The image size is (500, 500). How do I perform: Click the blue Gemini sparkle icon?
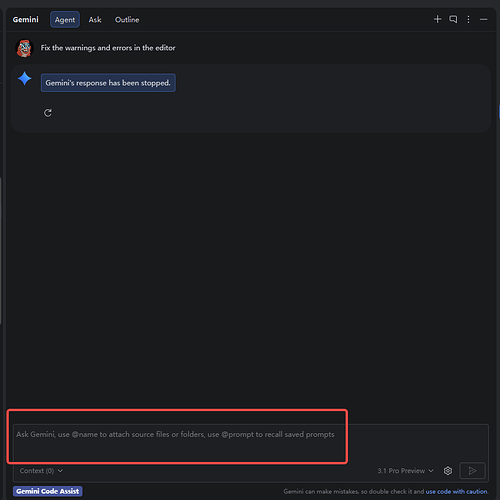24,78
